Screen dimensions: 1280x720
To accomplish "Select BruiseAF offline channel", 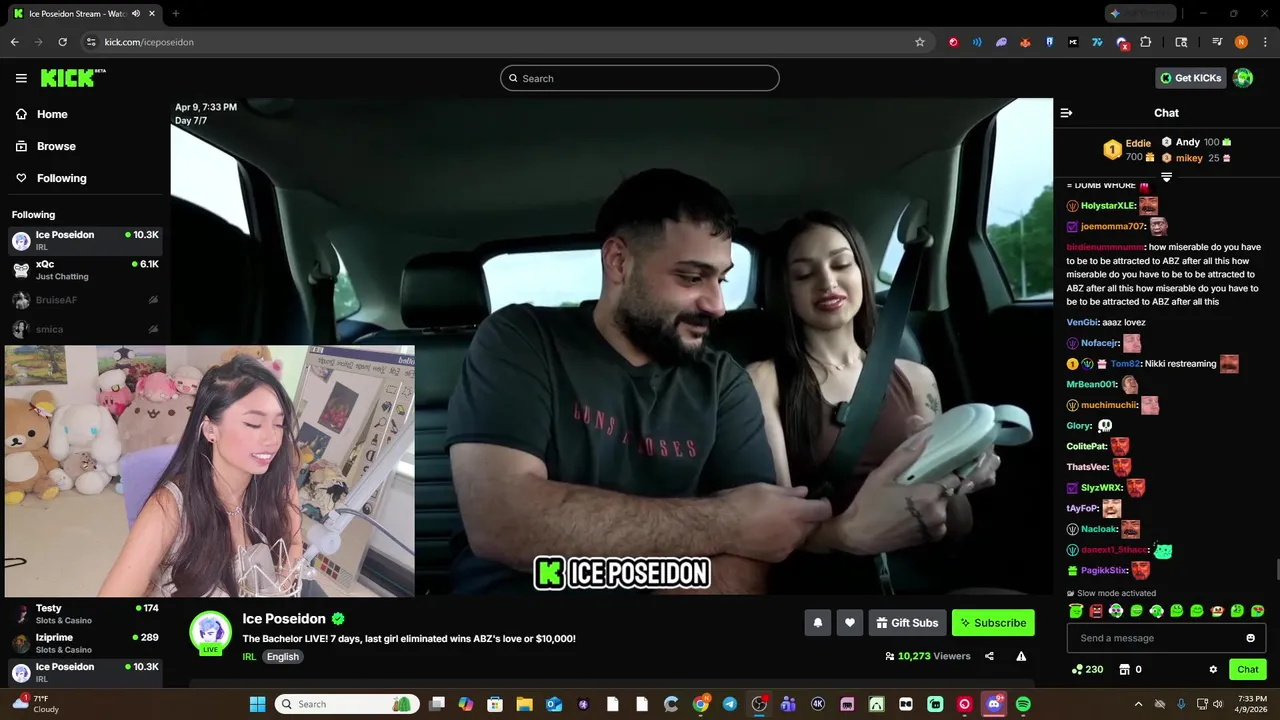I will coord(85,300).
